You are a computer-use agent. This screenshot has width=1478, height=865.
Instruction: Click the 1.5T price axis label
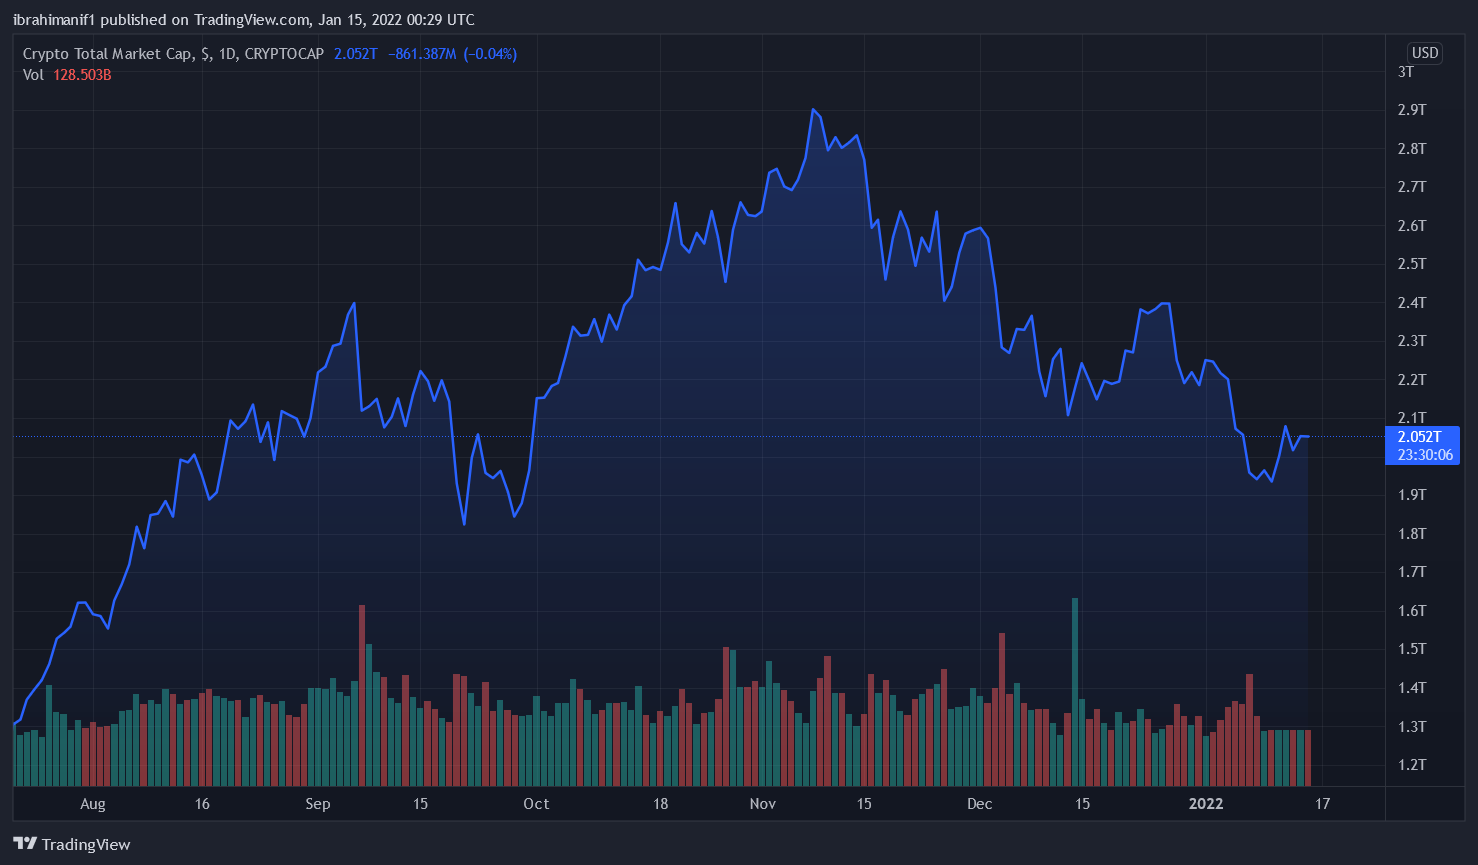coord(1412,649)
